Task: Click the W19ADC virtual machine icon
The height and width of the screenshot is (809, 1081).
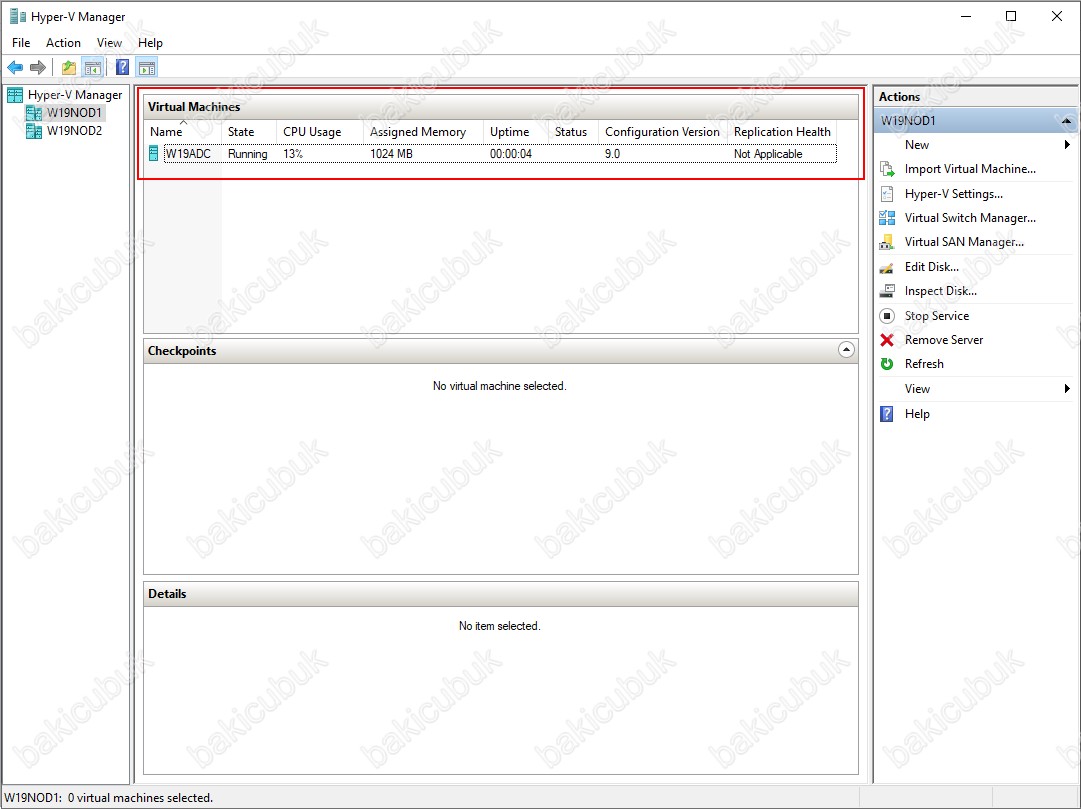Action: (154, 153)
